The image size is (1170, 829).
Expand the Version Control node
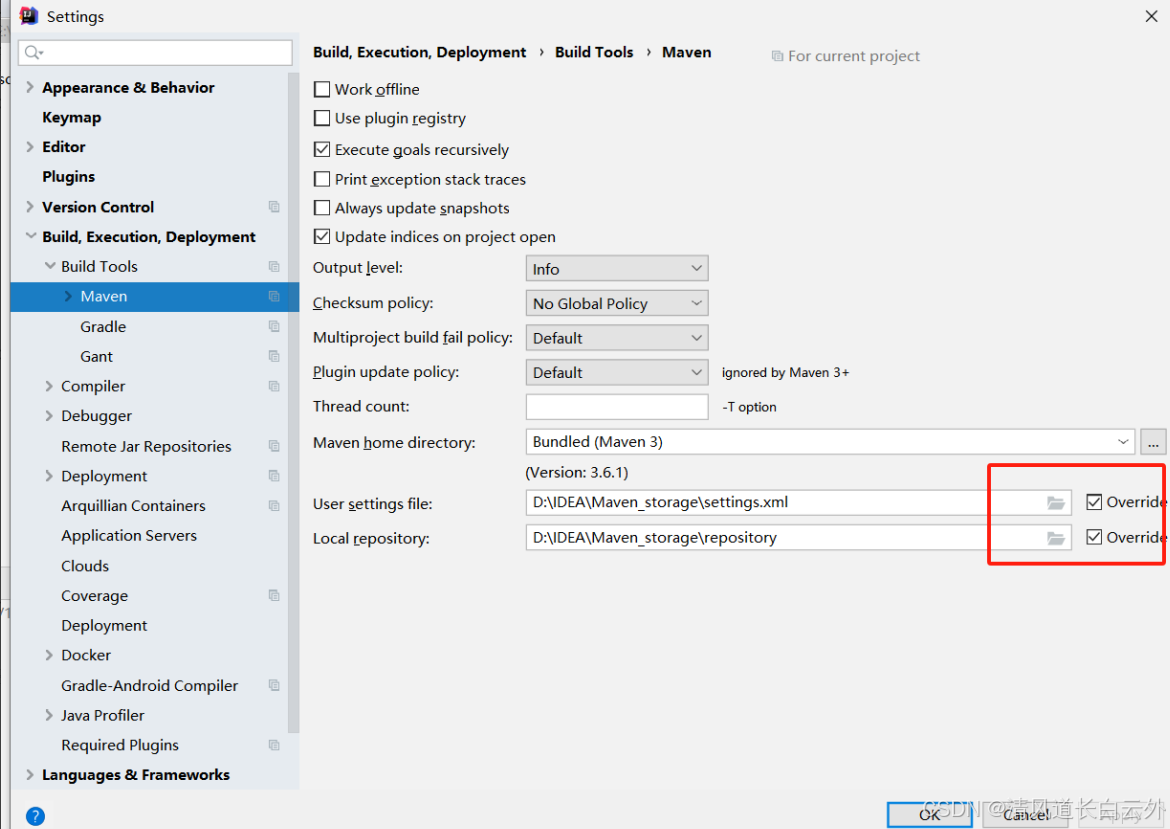[30, 207]
